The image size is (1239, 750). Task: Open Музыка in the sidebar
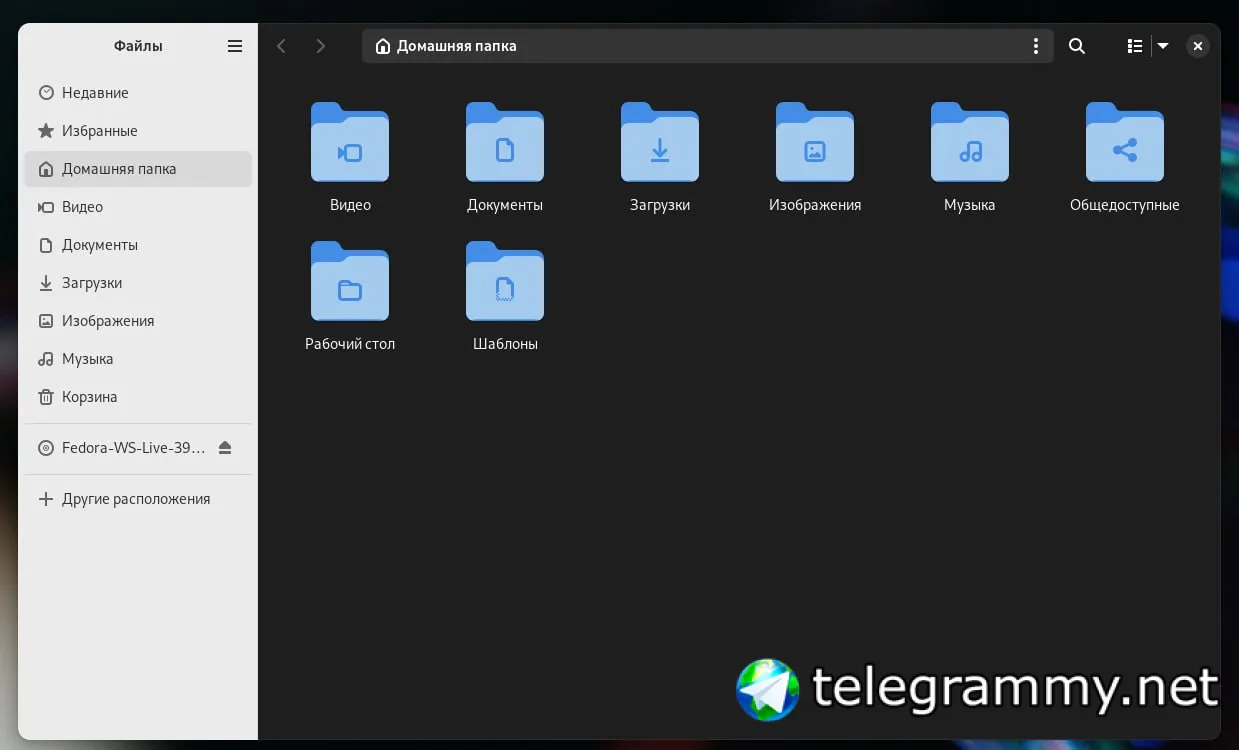click(x=138, y=359)
